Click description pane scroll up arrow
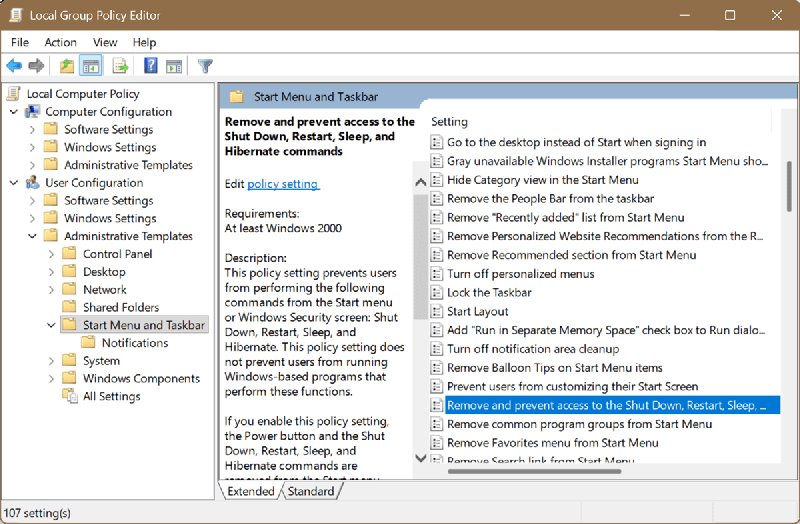Image resolution: width=800 pixels, height=524 pixels. click(x=420, y=182)
